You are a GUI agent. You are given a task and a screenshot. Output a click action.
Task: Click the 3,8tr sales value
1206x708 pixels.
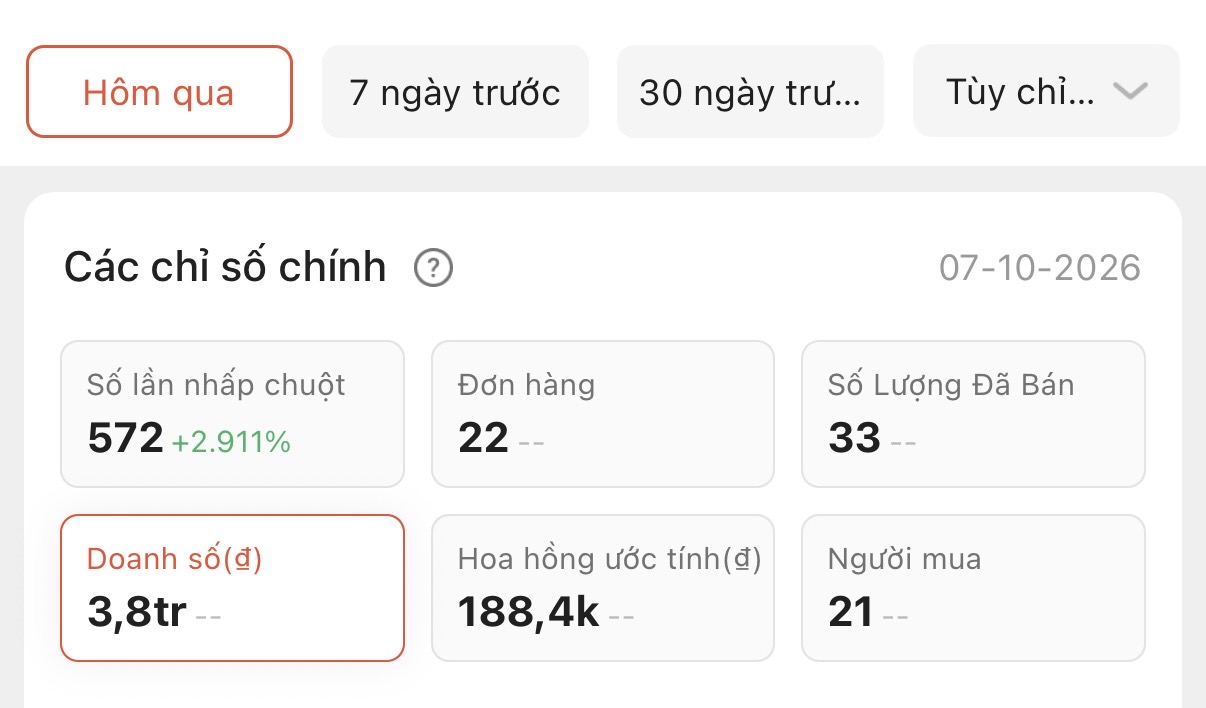tap(137, 612)
